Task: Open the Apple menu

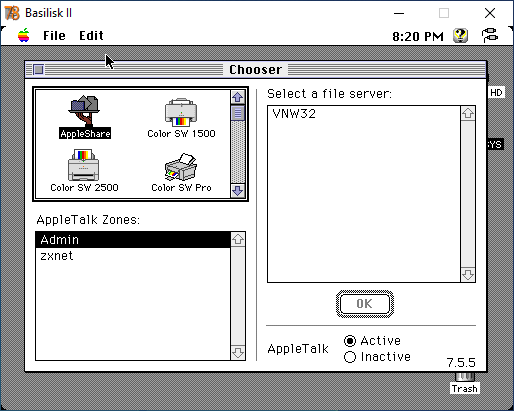Action: coord(24,35)
